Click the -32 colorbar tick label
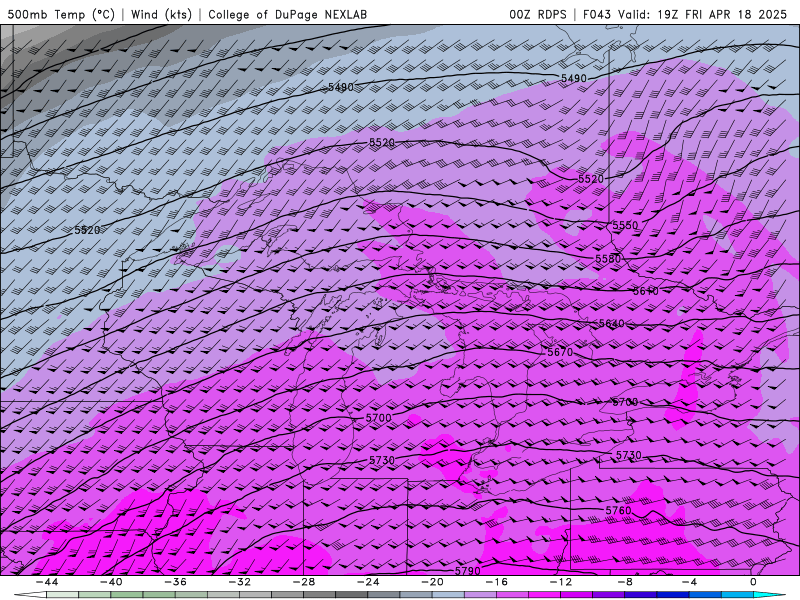Screen dimensions: 800x600 [239, 582]
